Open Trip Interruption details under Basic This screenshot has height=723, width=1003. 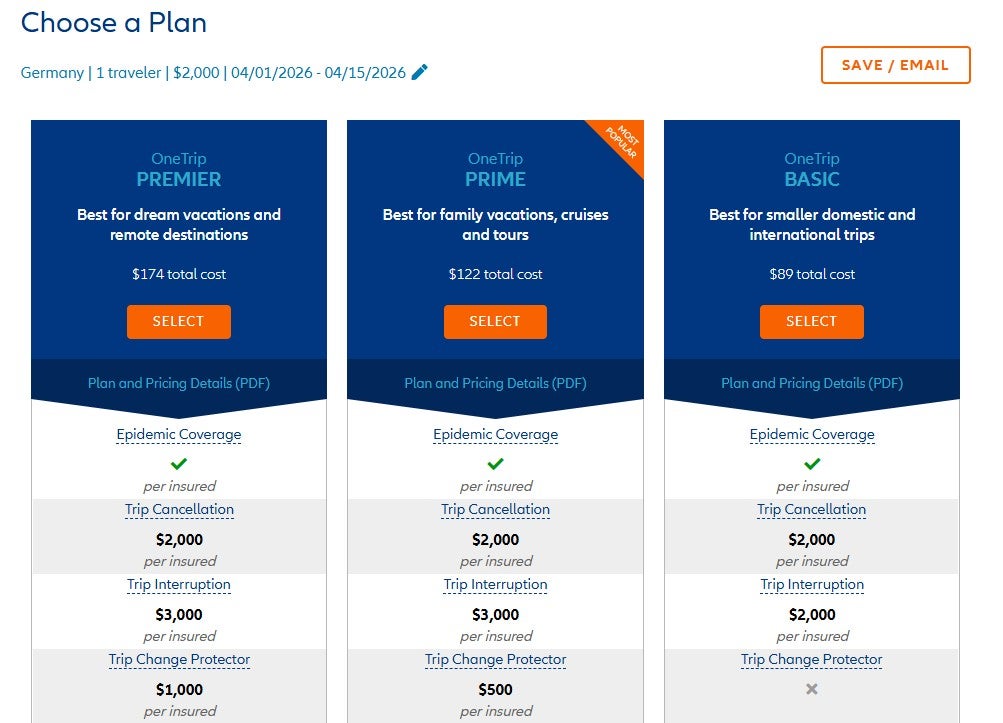(811, 584)
